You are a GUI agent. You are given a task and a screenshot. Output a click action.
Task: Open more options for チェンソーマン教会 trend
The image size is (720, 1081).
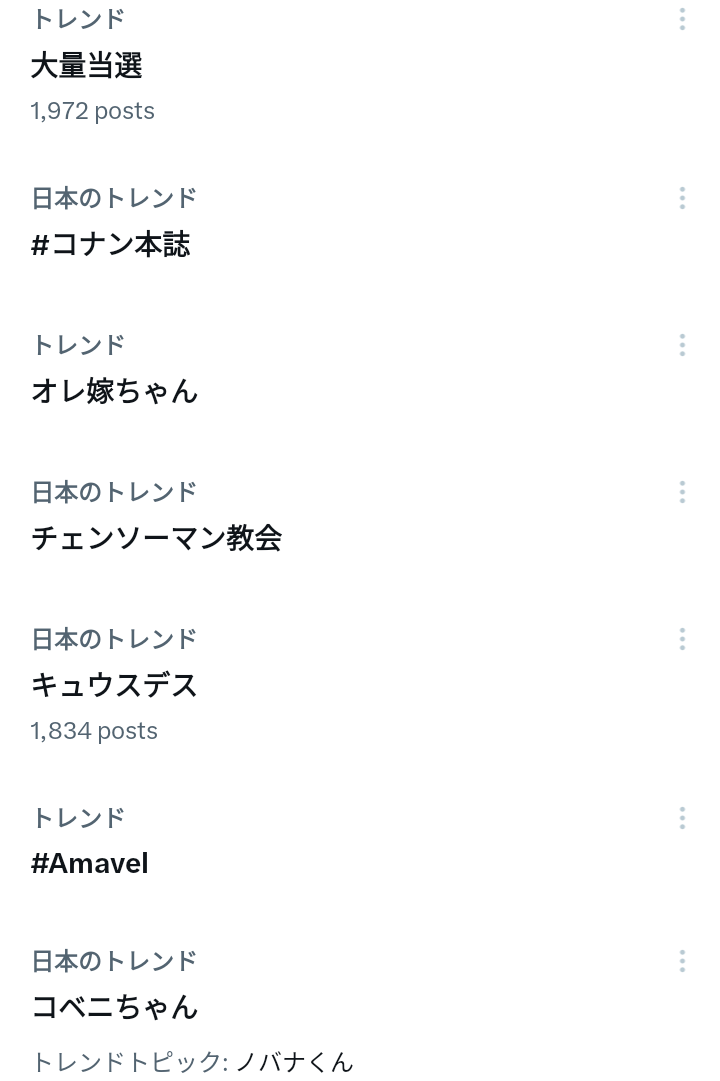click(682, 492)
